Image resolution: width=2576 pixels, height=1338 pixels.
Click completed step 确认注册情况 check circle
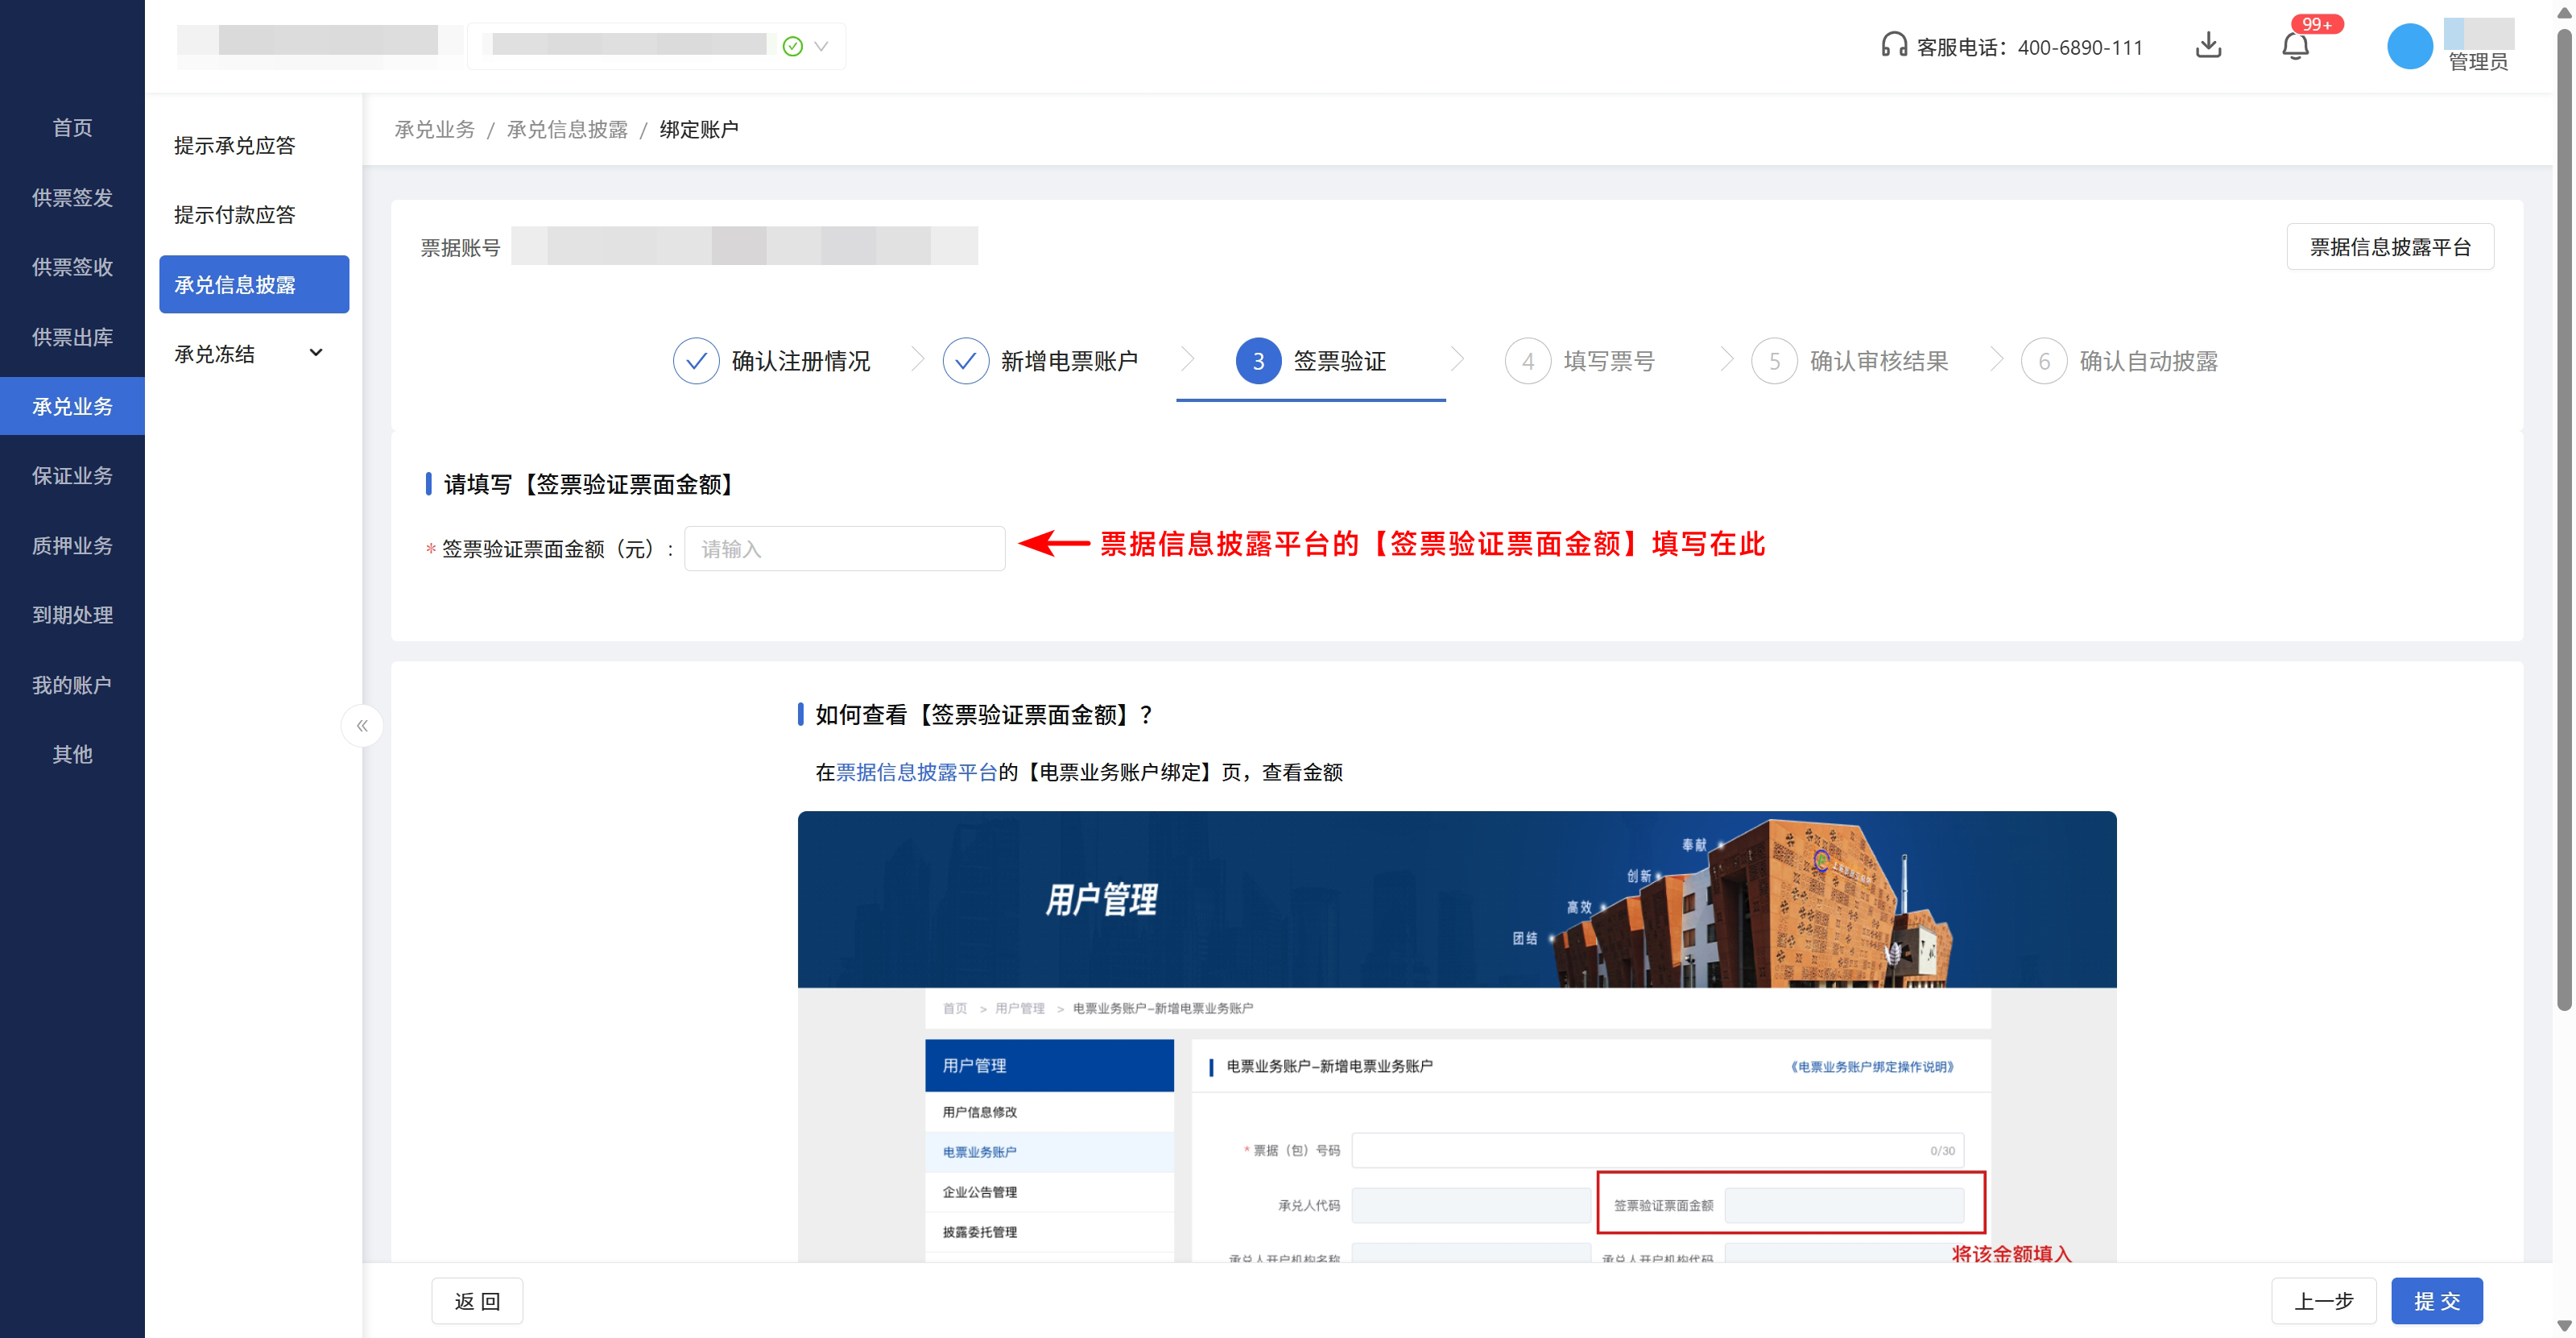[696, 361]
